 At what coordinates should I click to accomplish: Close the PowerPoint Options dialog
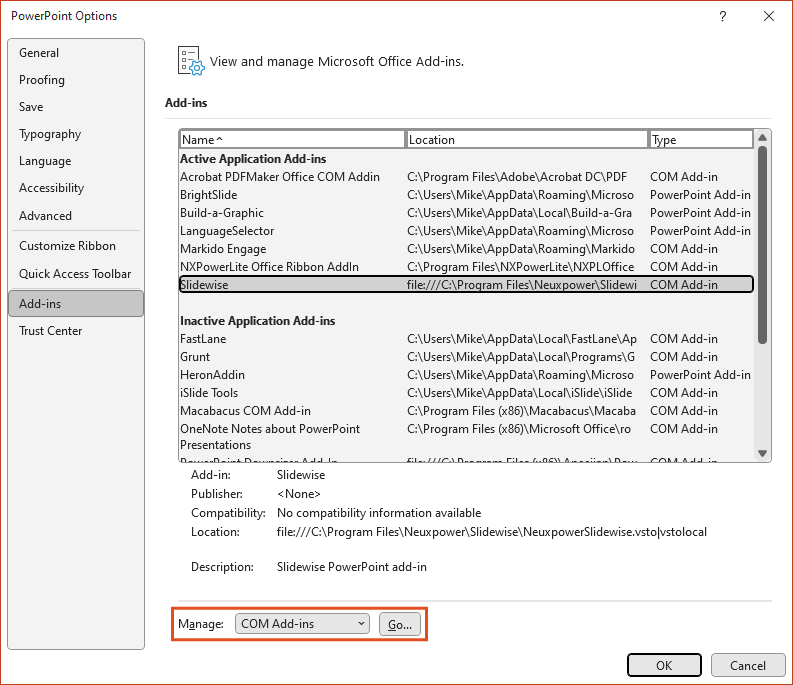[769, 16]
